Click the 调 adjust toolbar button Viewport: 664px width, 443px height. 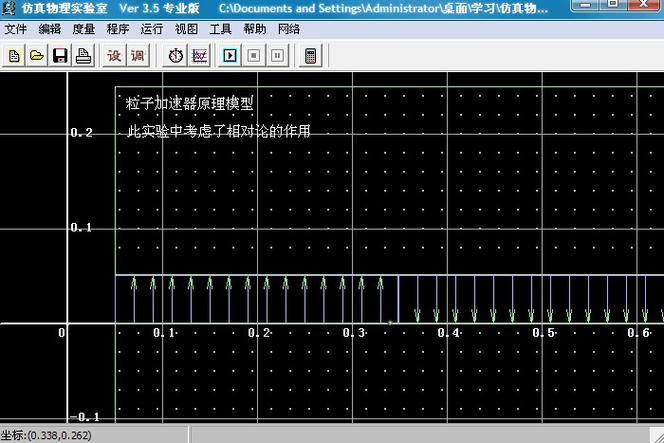(138, 55)
